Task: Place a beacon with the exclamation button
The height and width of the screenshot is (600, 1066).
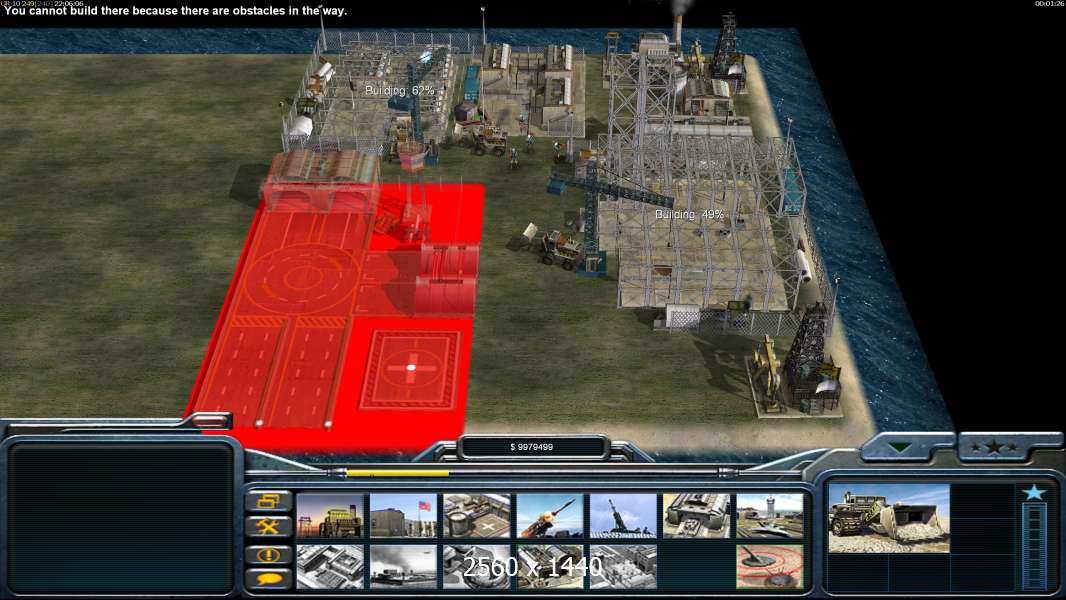Action: tap(269, 554)
